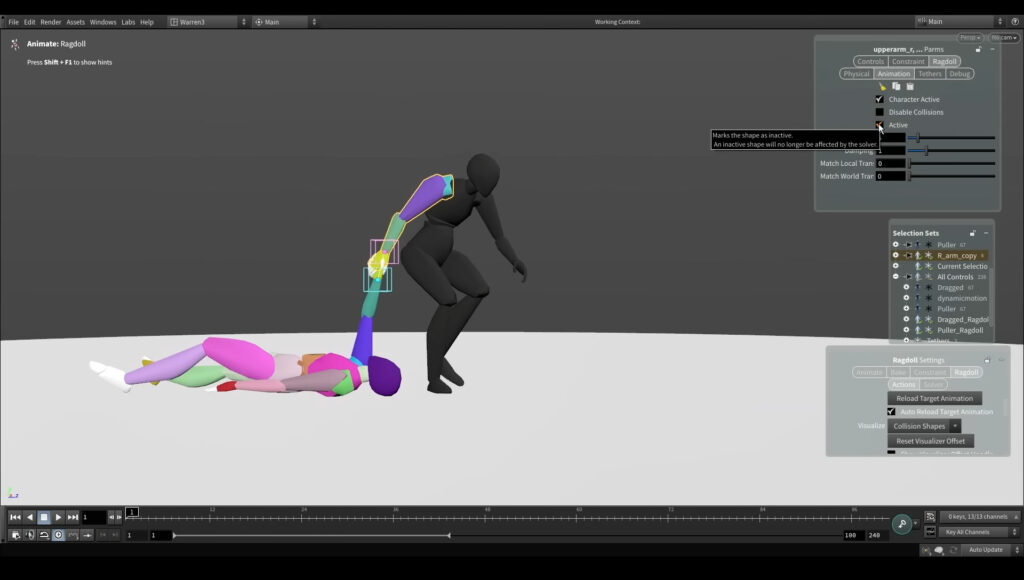Jump to last frame in playbar

72,517
